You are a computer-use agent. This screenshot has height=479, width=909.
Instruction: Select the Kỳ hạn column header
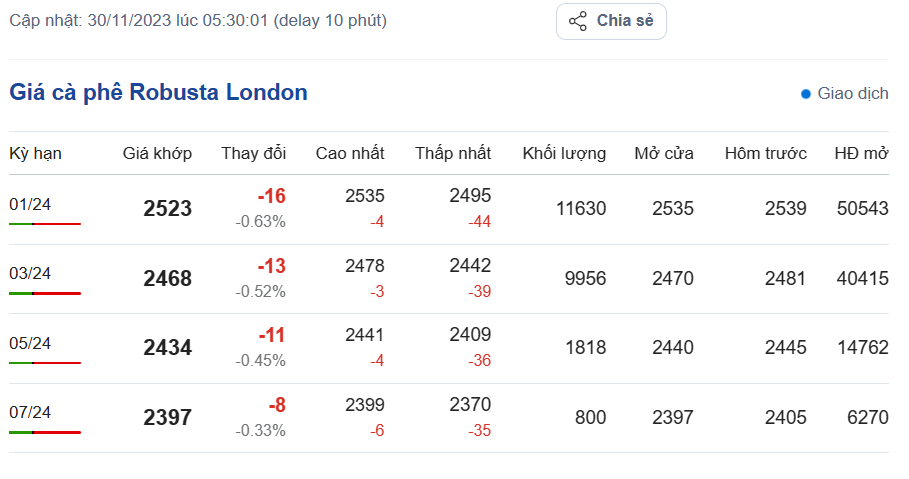tap(35, 153)
